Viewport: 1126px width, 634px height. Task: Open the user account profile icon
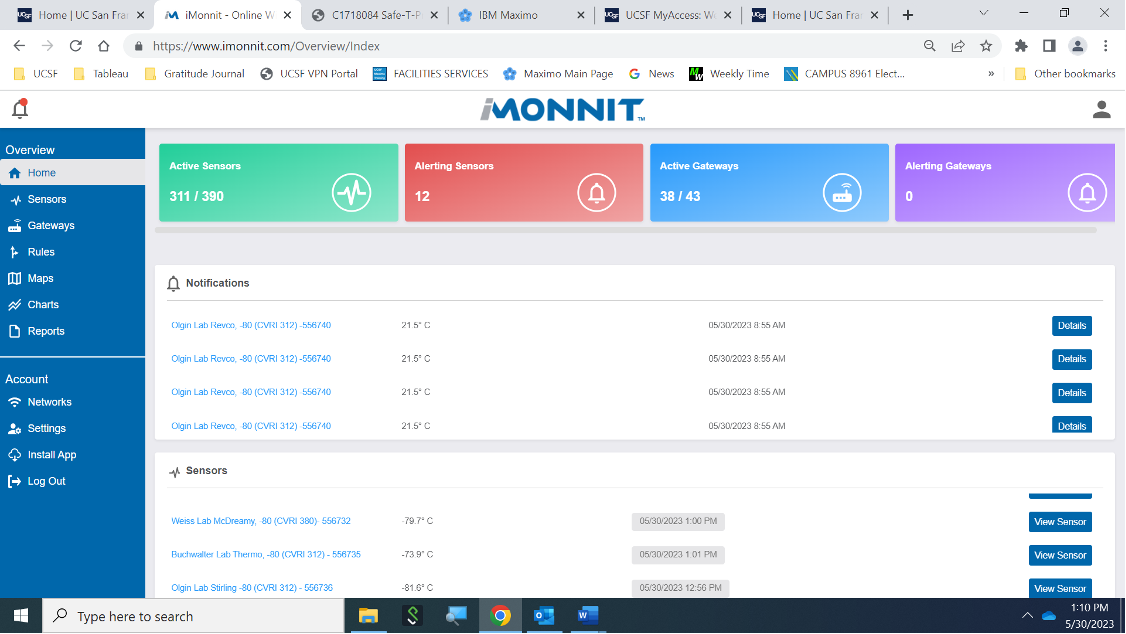pos(1101,109)
